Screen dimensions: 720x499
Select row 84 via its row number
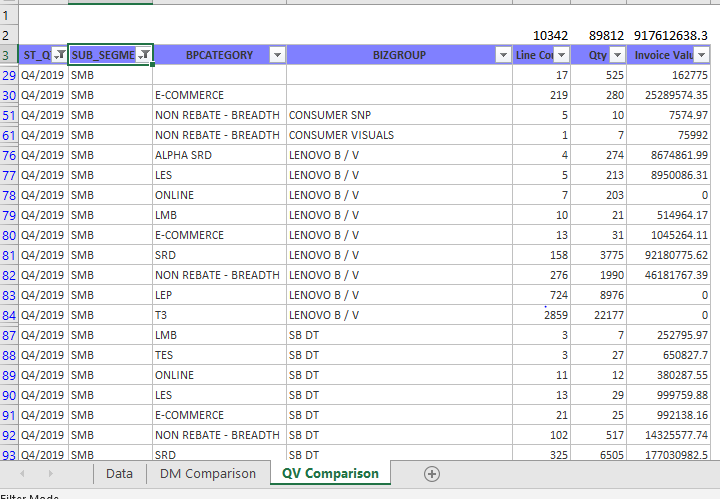9,315
